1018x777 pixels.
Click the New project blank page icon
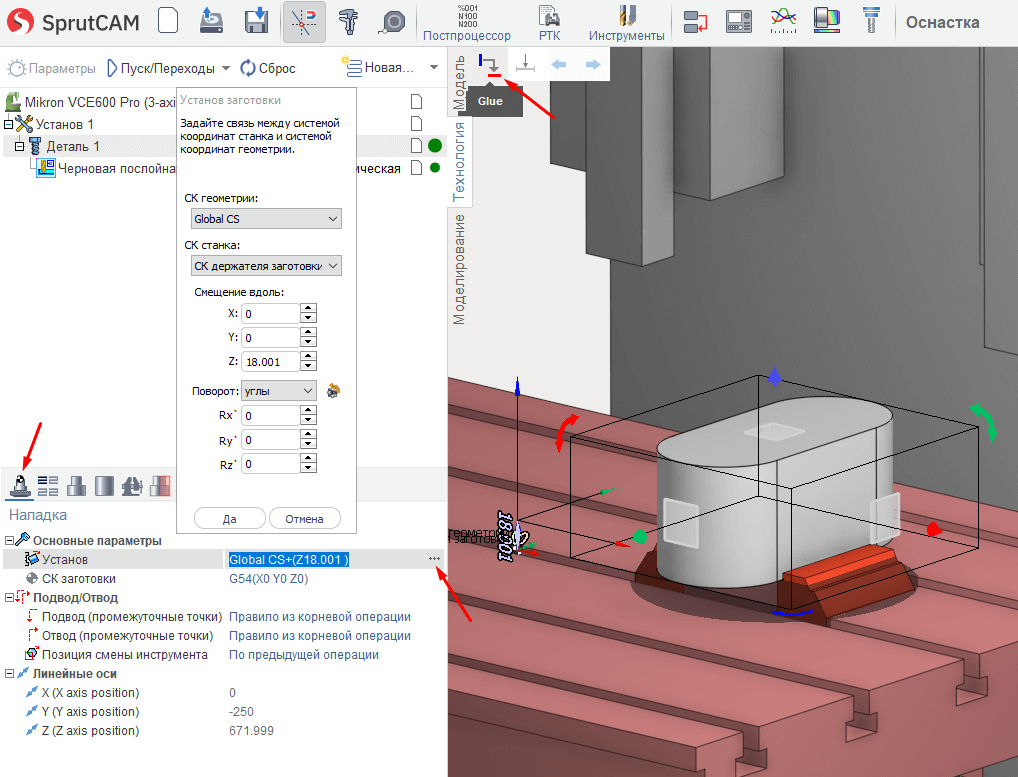[x=168, y=21]
